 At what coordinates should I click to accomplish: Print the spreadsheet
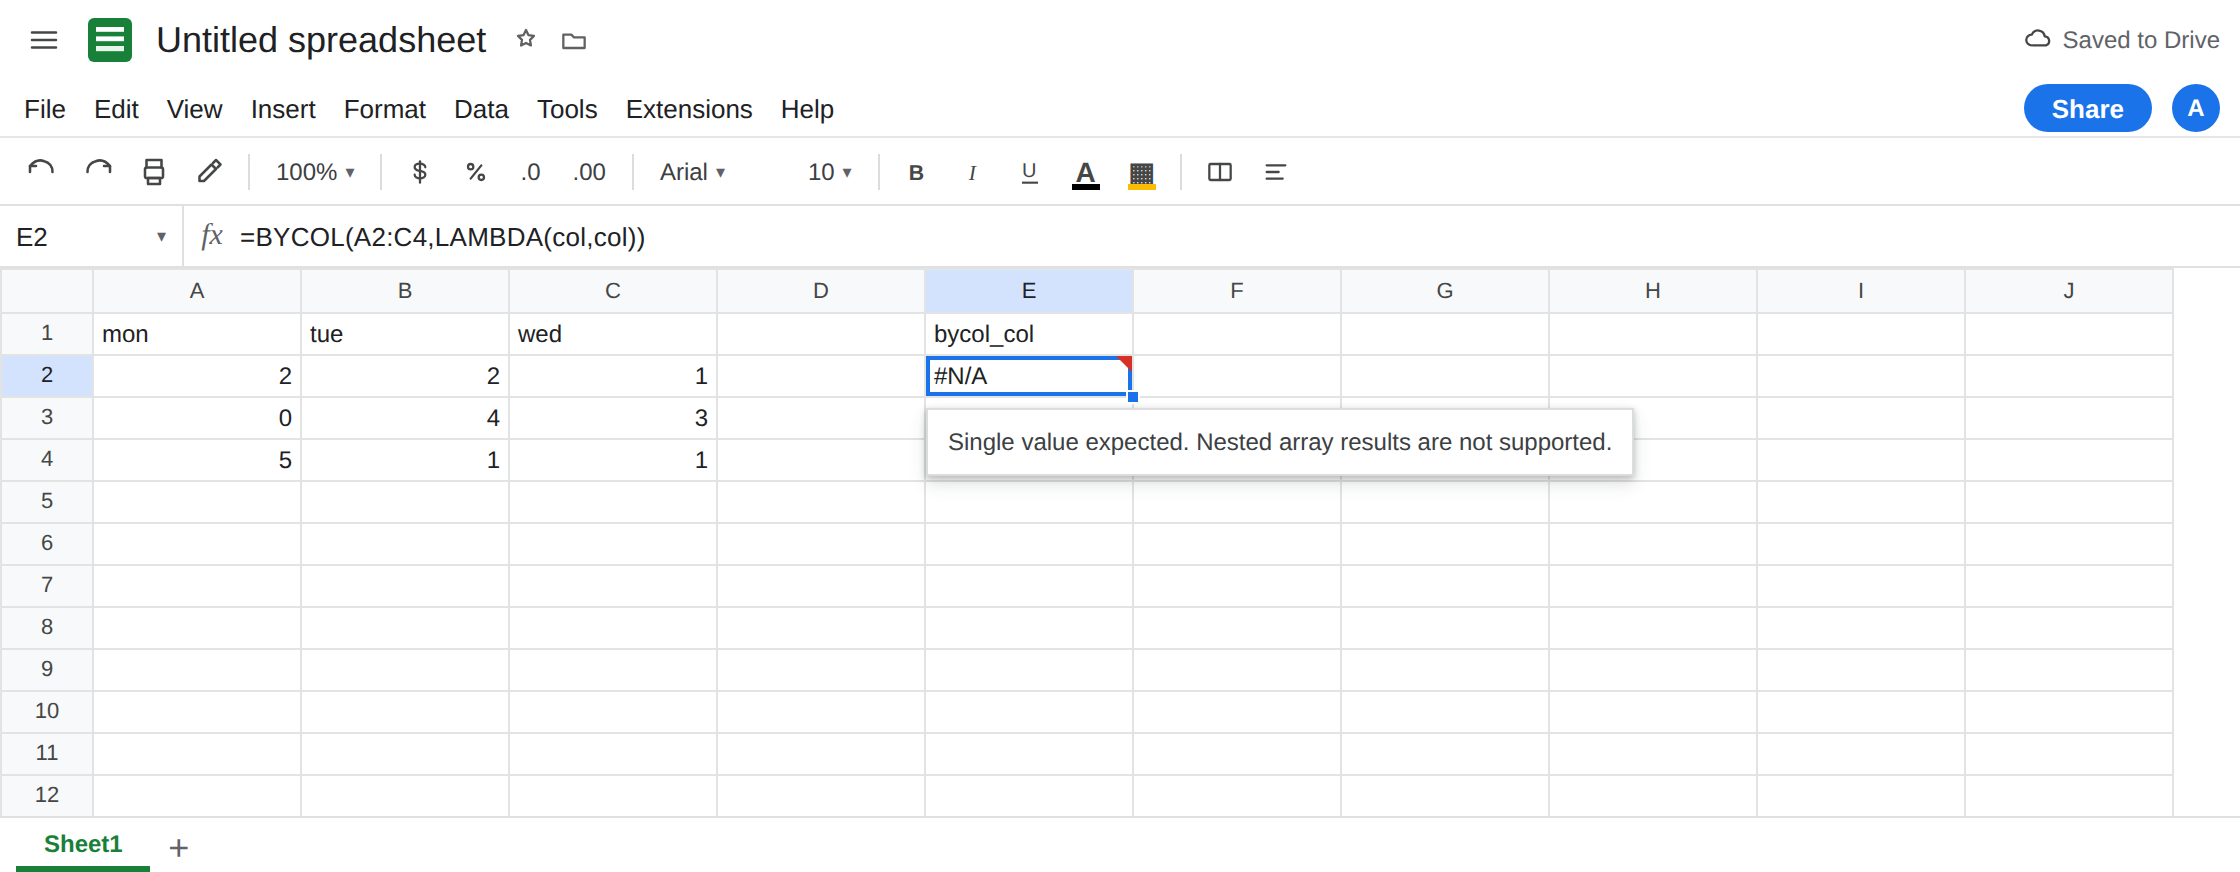tap(154, 172)
